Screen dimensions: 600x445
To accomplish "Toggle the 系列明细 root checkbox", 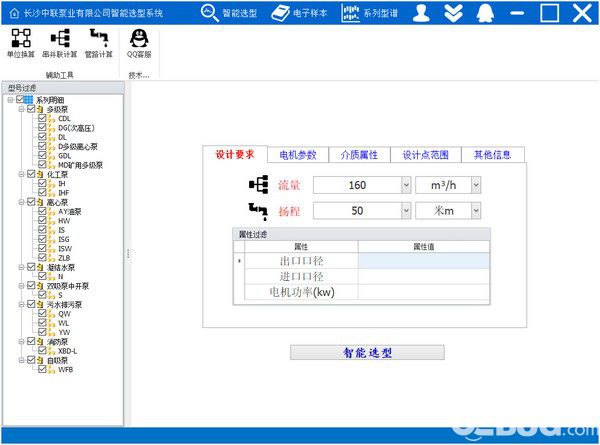I will [20, 99].
